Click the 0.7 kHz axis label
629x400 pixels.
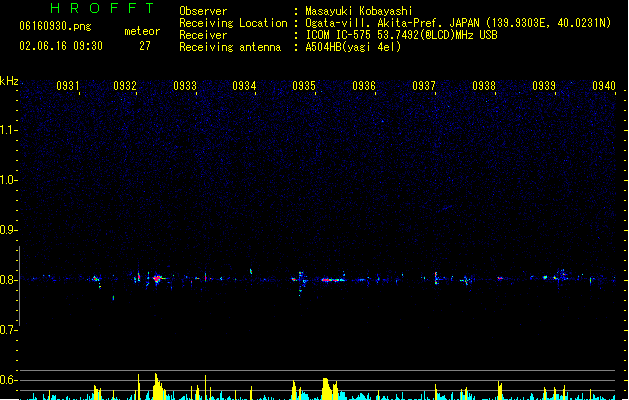(x=8, y=330)
